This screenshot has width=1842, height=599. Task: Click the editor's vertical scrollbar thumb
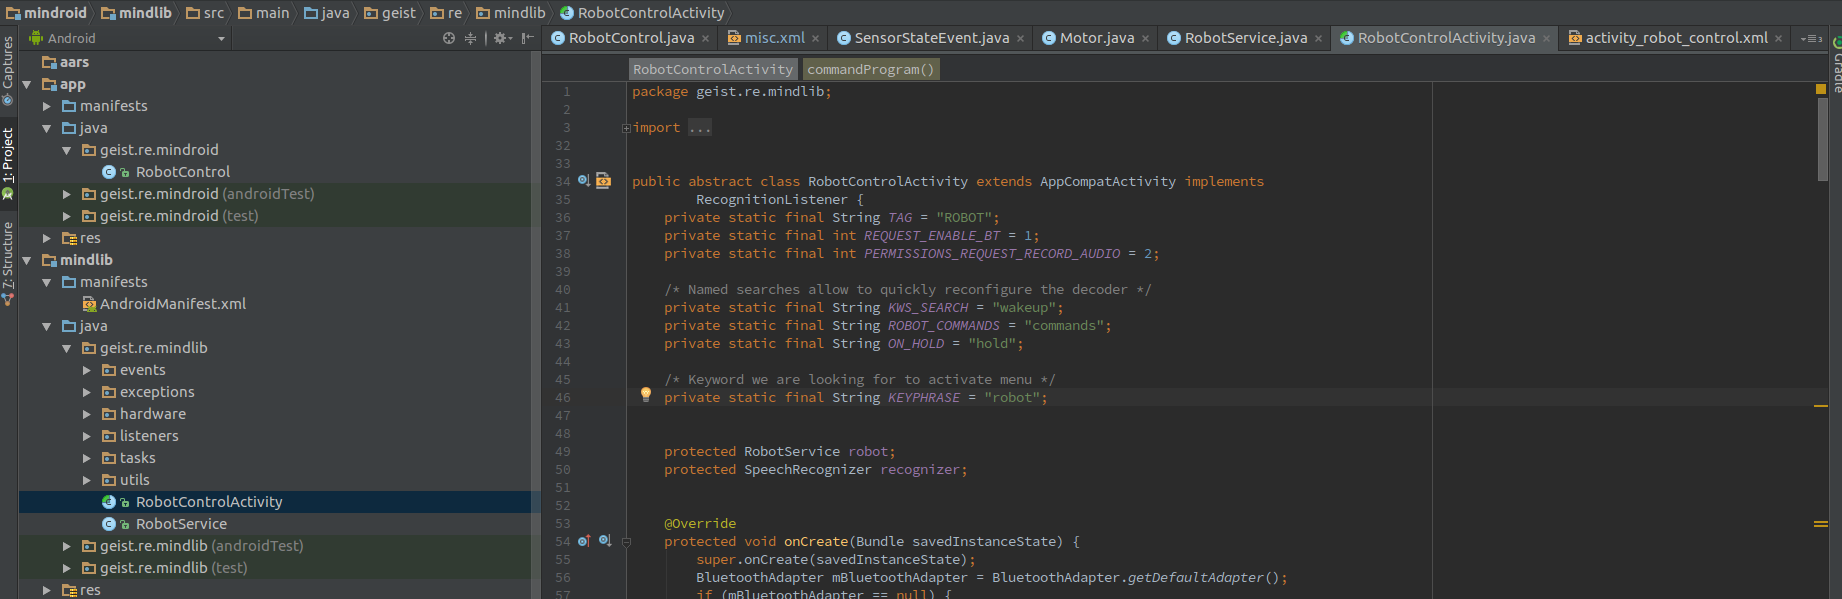(1822, 140)
